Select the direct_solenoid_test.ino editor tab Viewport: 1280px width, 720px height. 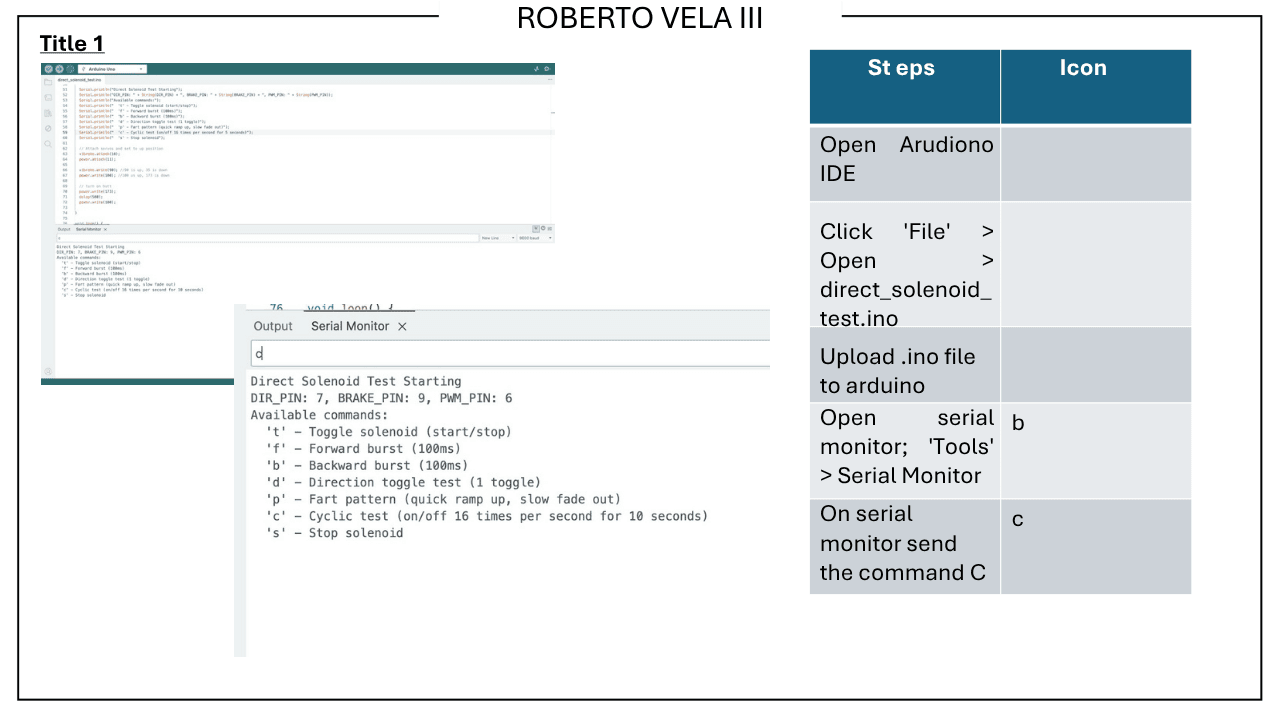(79, 80)
